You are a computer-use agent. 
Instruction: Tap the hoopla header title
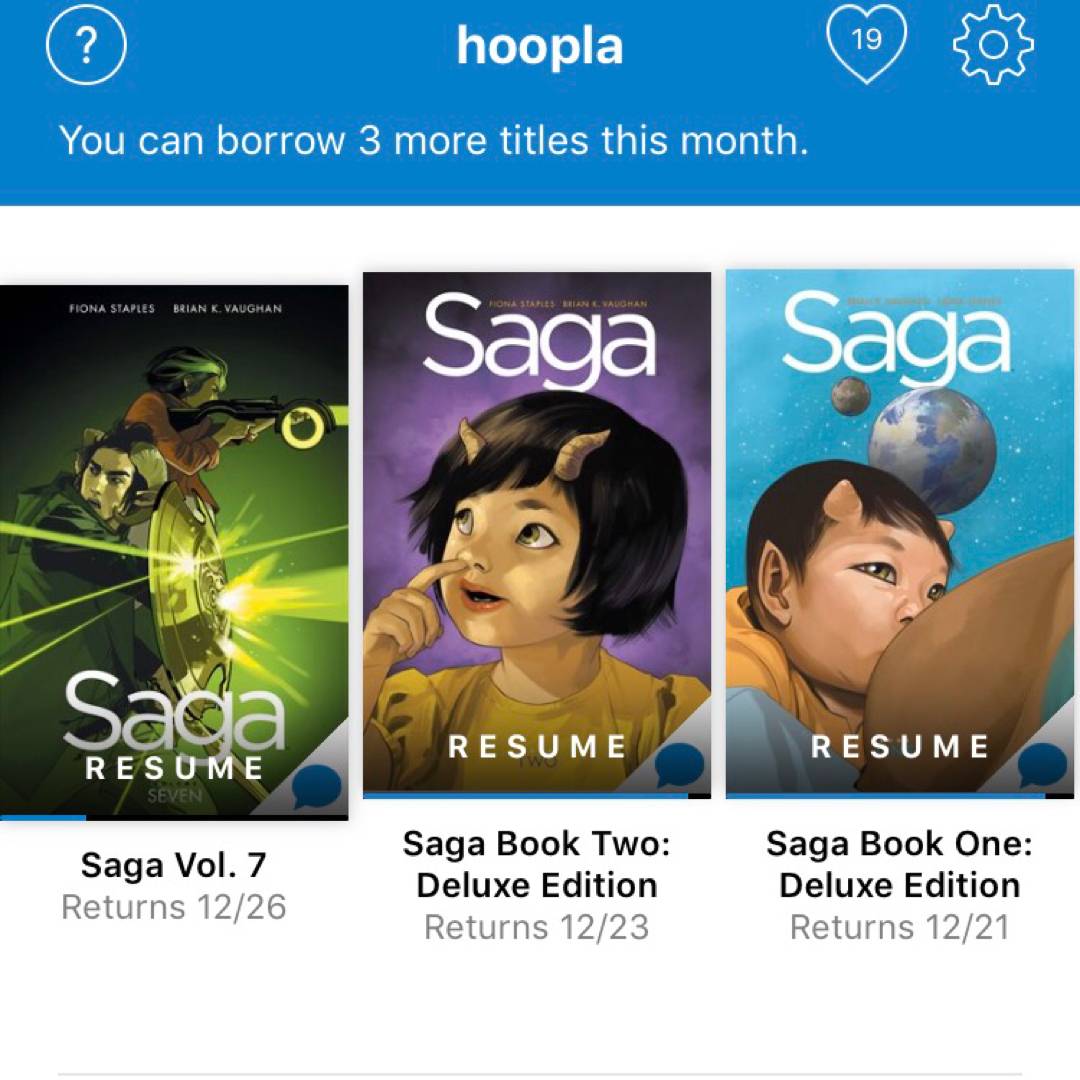[x=540, y=46]
